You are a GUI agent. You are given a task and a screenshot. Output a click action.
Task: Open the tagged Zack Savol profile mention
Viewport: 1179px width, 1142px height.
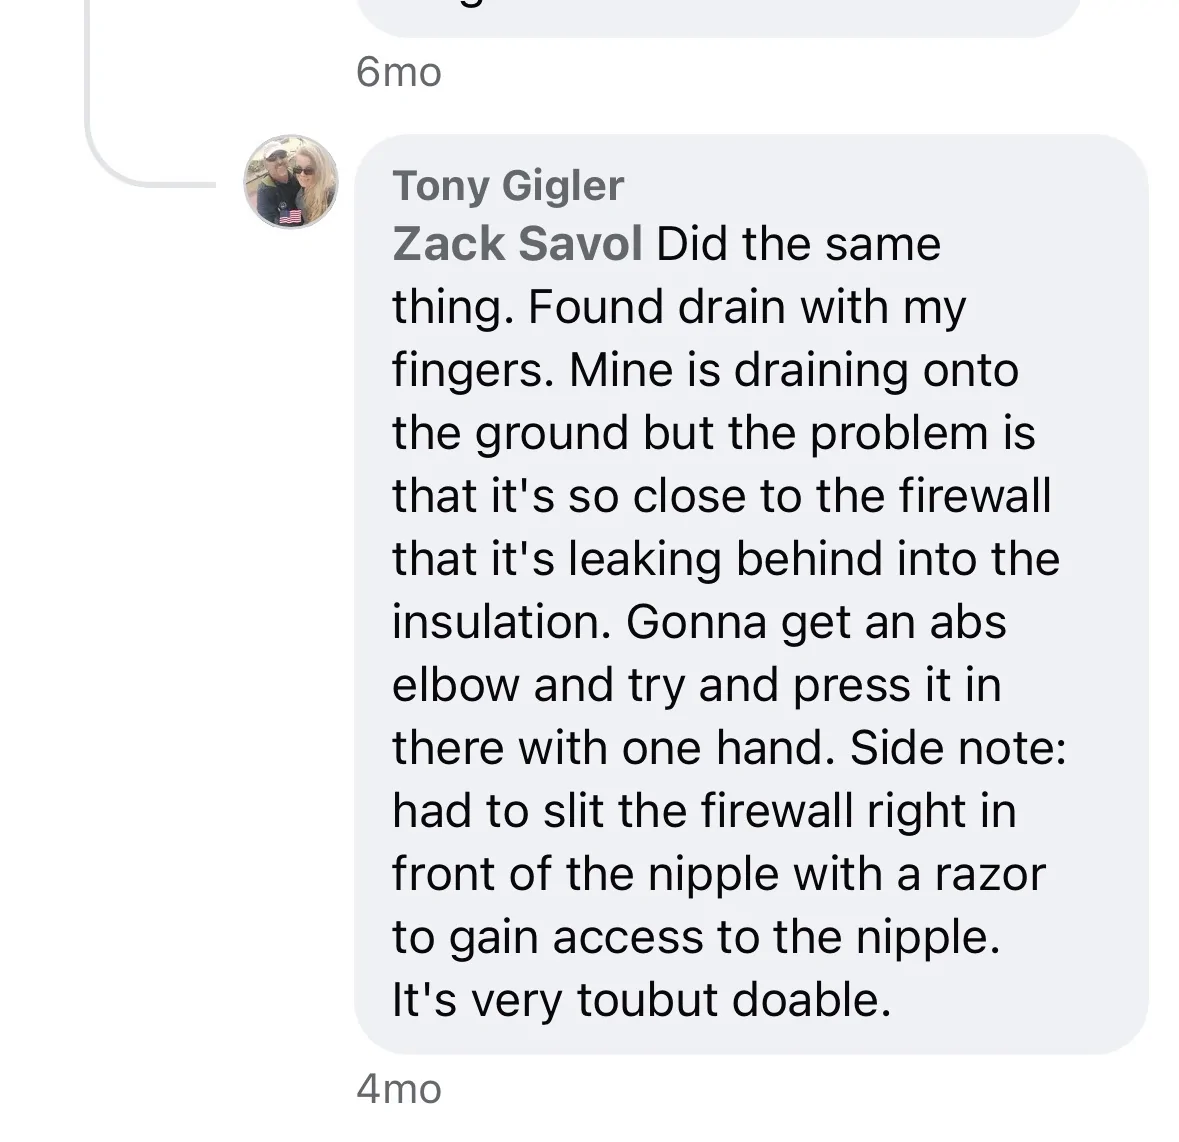[x=517, y=244]
